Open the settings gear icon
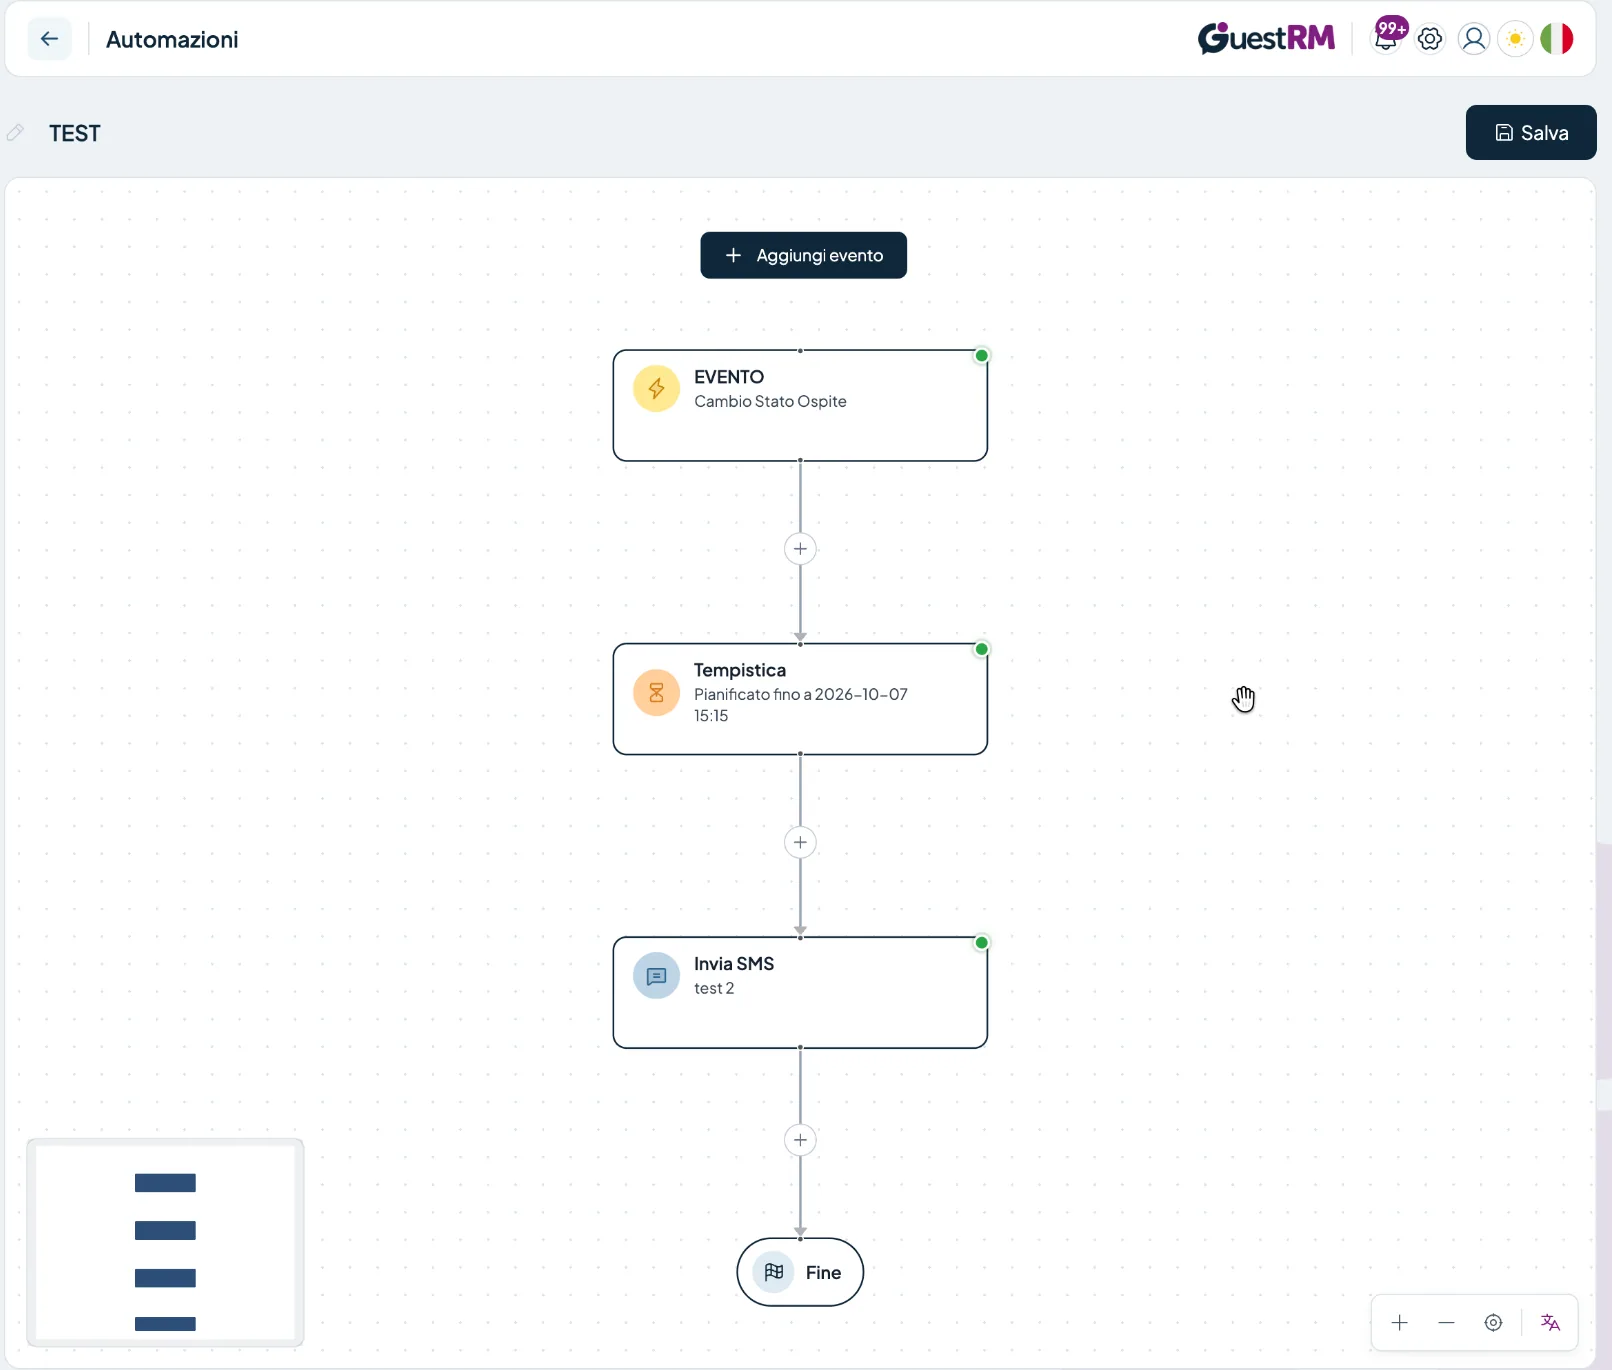Viewport: 1612px width, 1370px height. [1430, 39]
